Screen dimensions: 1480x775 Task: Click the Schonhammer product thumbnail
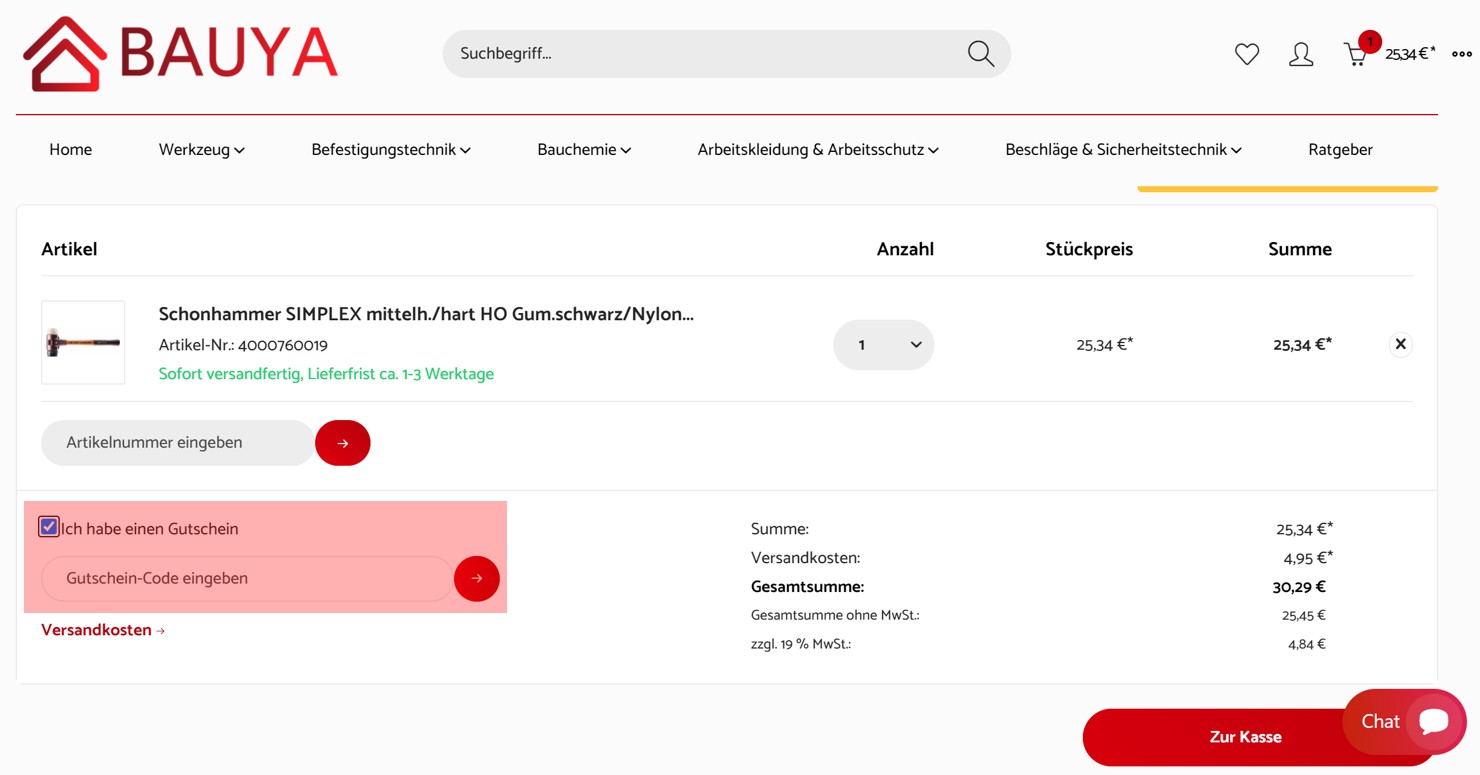click(83, 343)
